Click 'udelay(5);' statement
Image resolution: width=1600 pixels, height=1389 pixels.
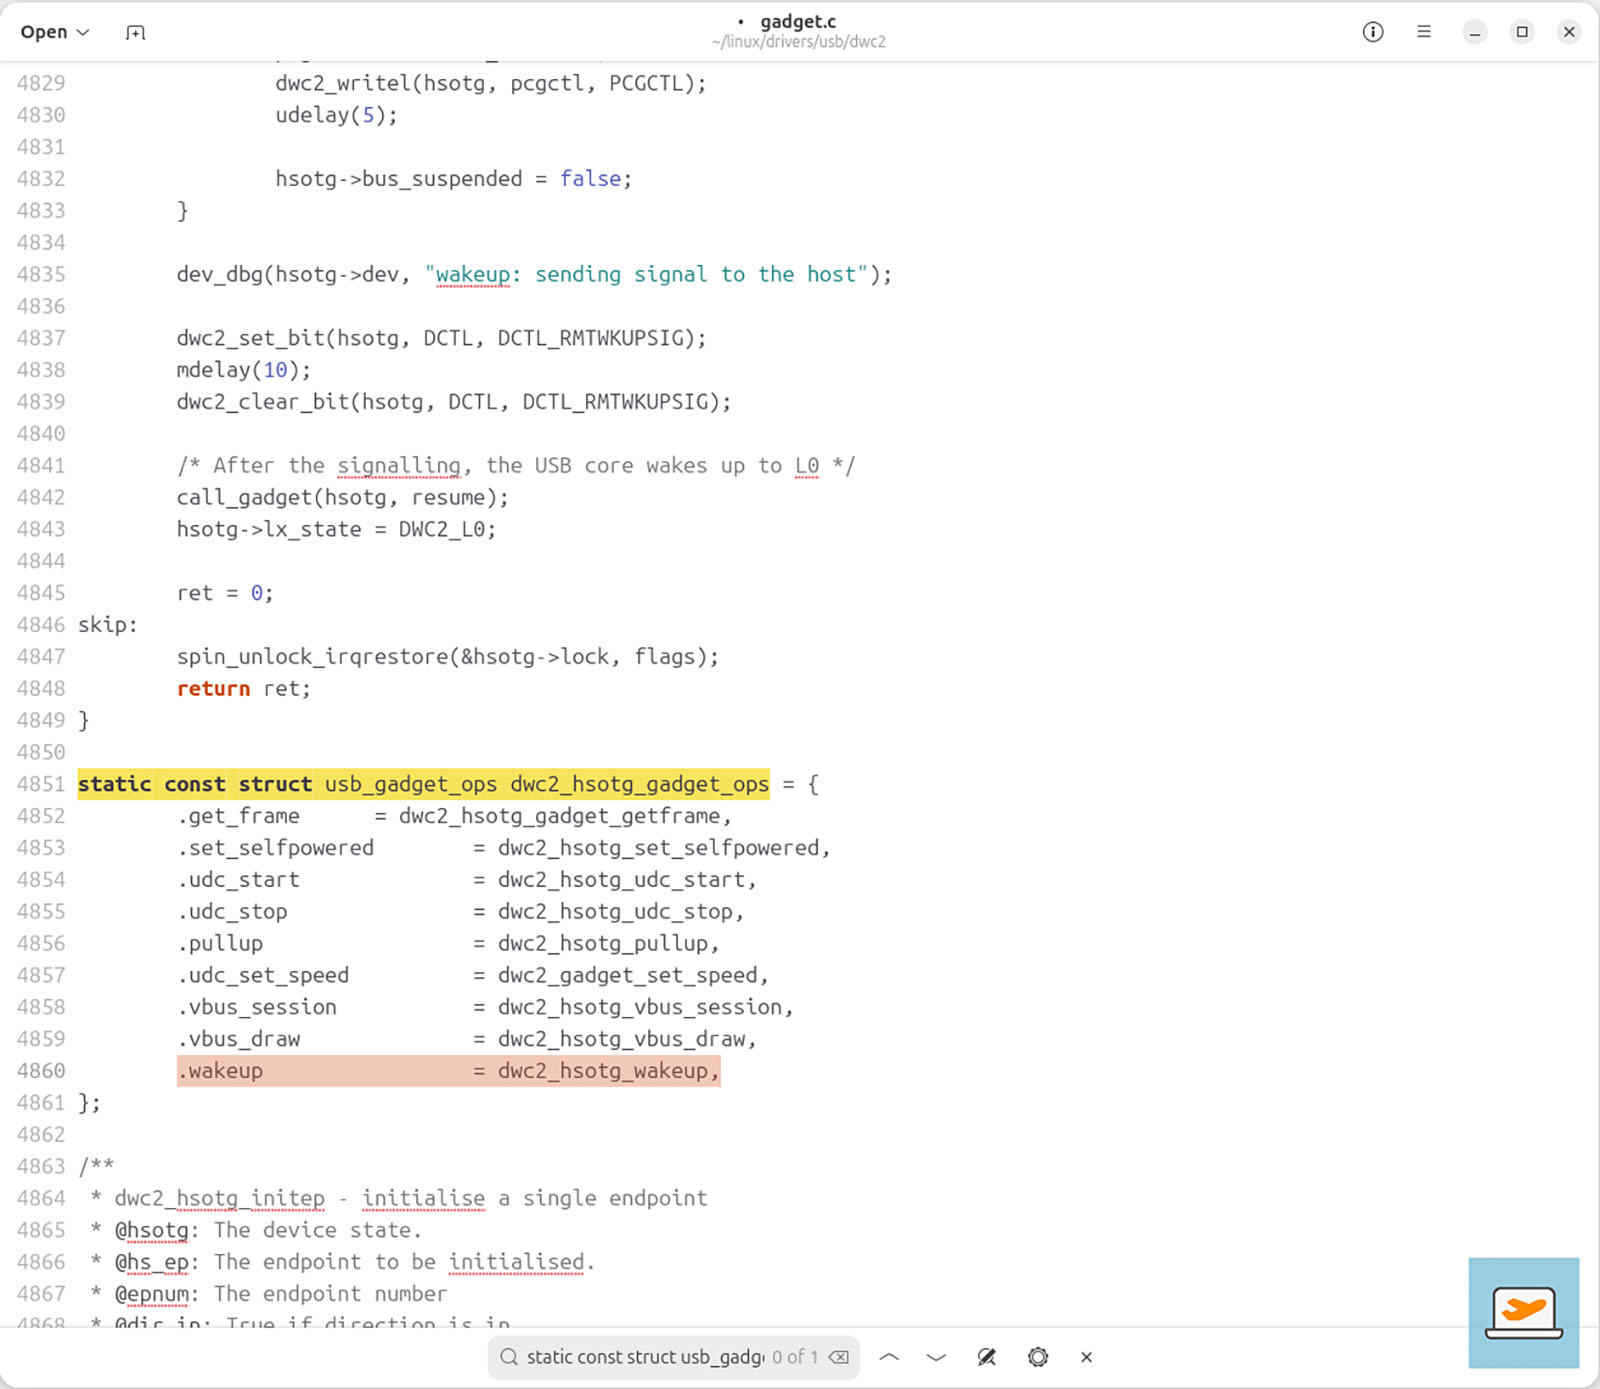337,115
